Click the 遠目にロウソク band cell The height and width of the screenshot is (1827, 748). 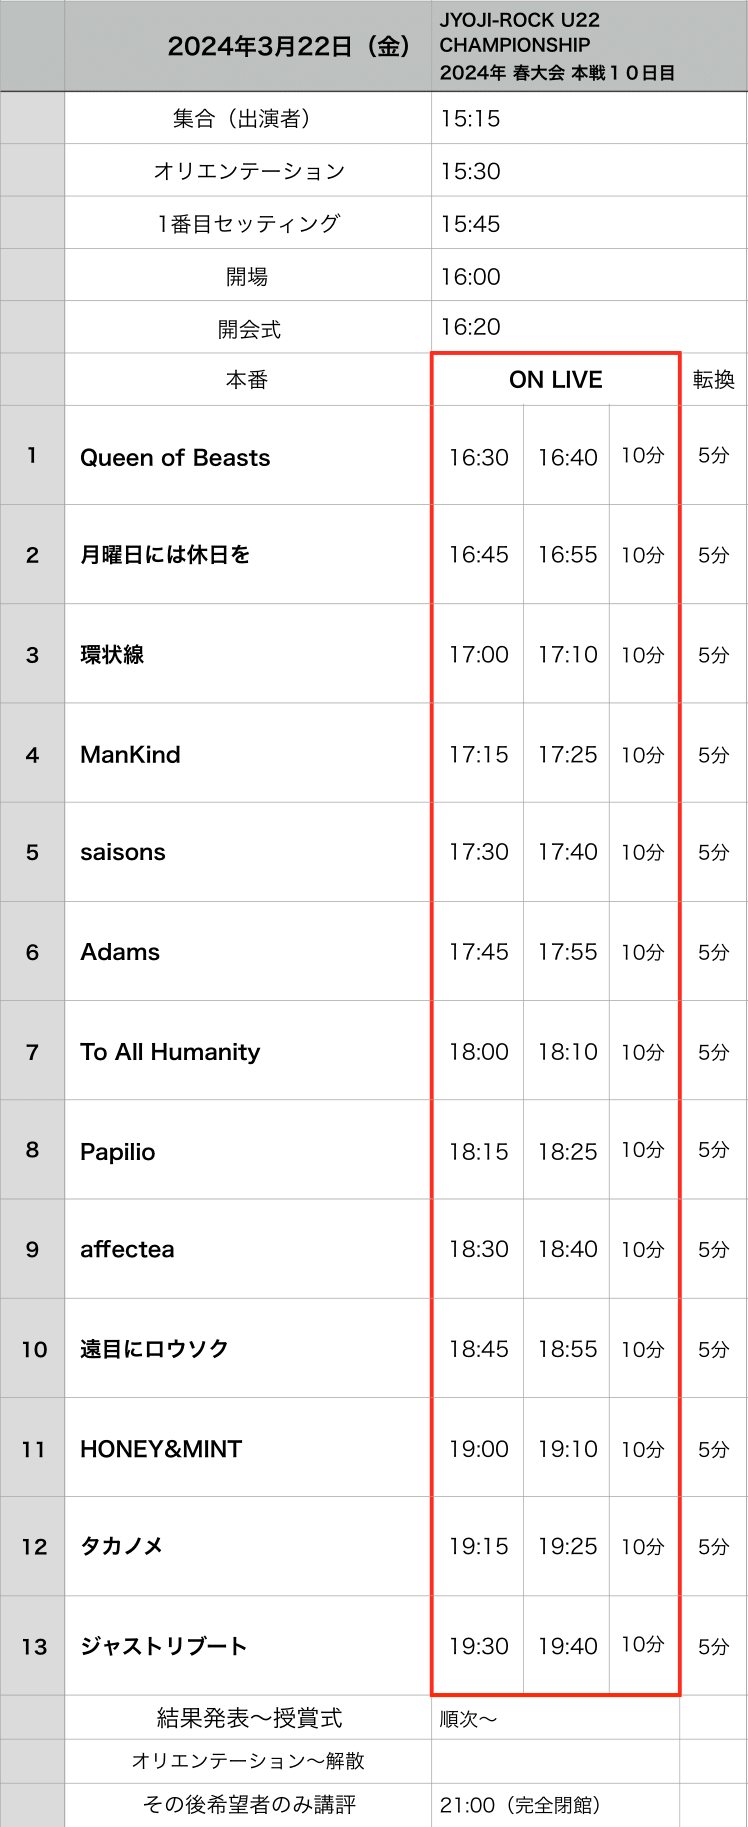click(x=248, y=1349)
